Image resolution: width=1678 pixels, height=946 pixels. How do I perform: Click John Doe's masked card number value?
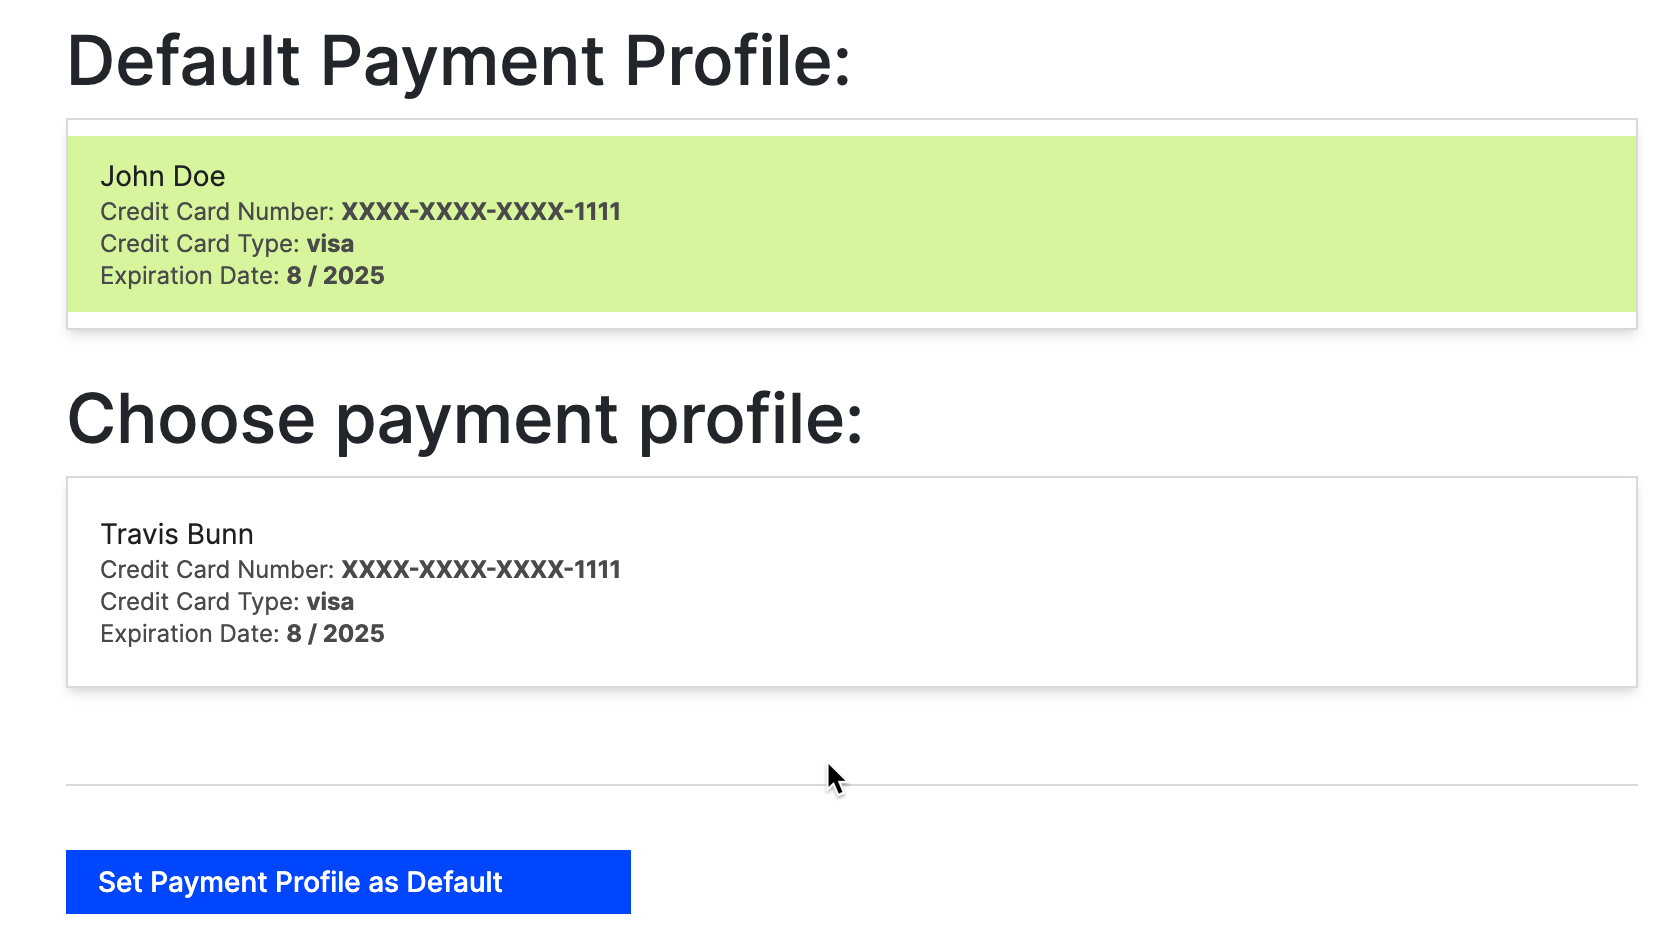point(481,211)
